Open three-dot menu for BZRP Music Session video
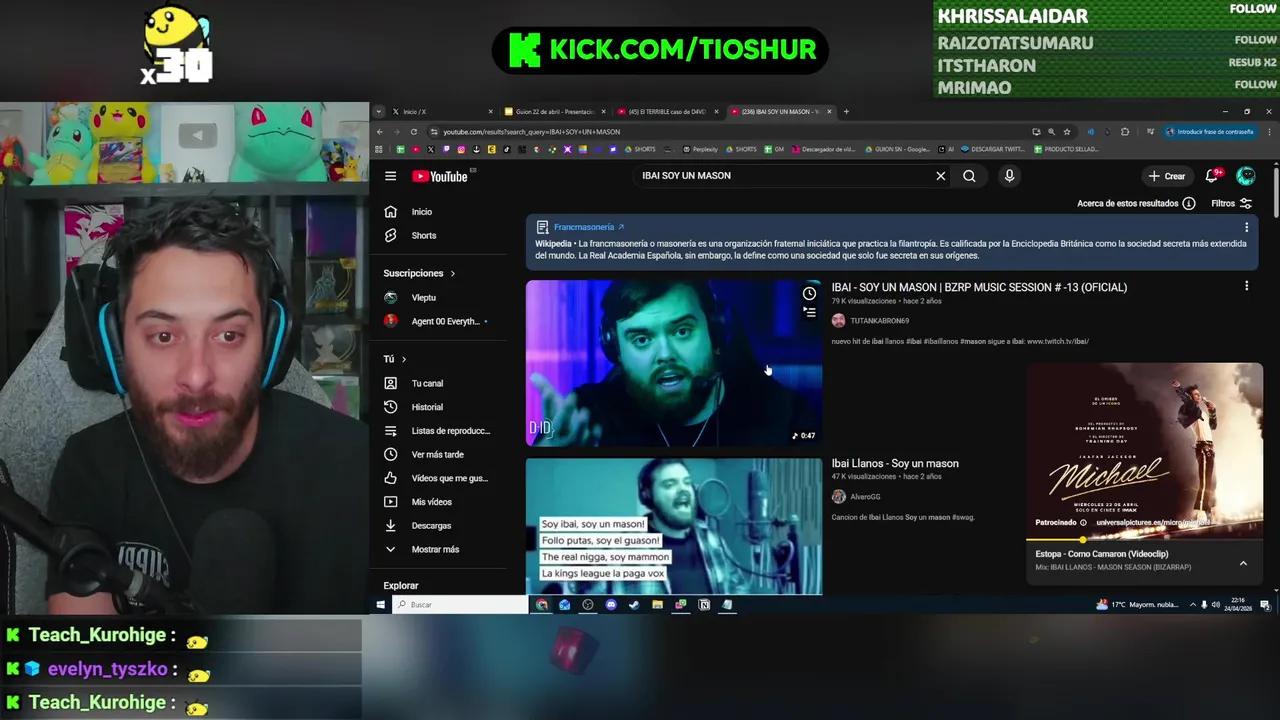Screen dimensions: 1280x720 tap(1246, 287)
